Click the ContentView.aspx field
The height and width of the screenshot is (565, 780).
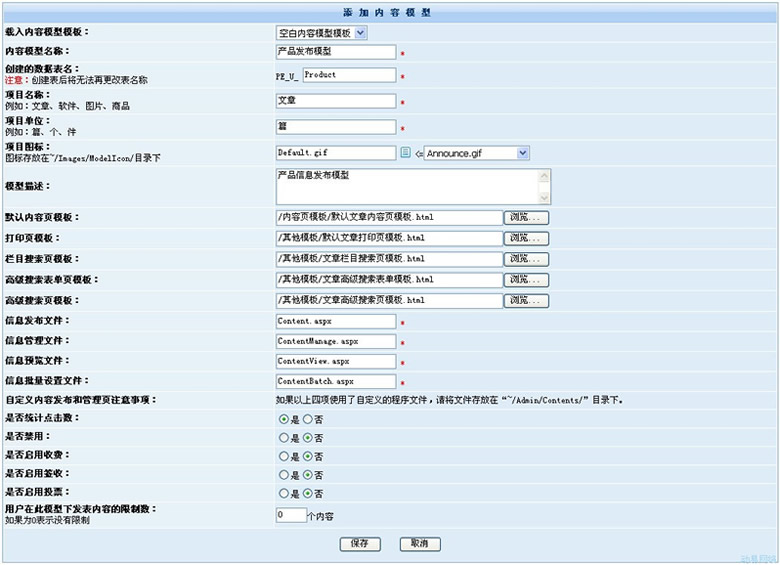point(336,361)
